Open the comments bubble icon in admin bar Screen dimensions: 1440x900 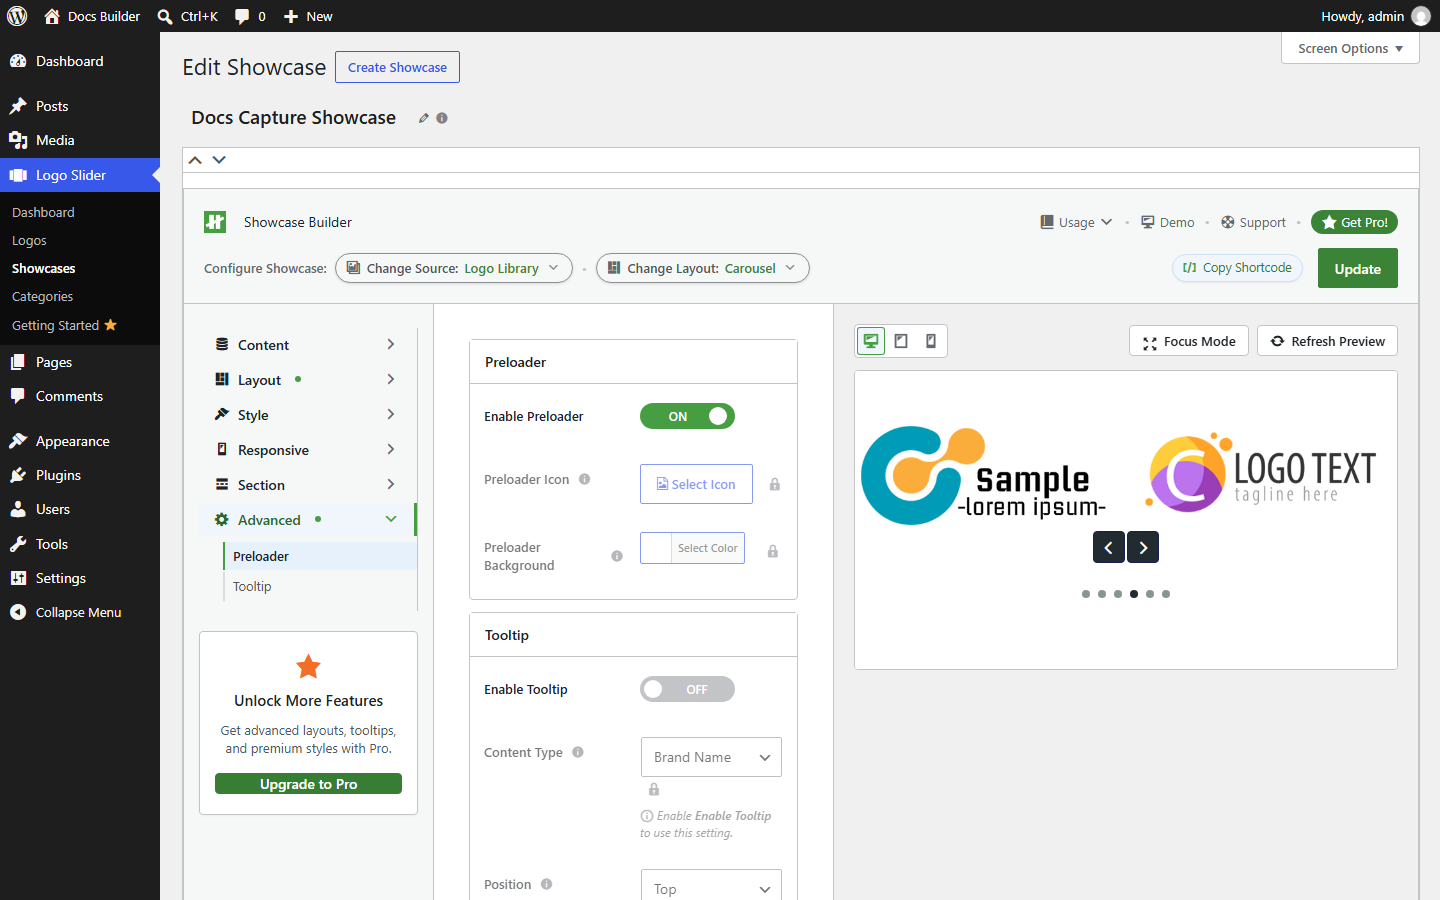[242, 16]
